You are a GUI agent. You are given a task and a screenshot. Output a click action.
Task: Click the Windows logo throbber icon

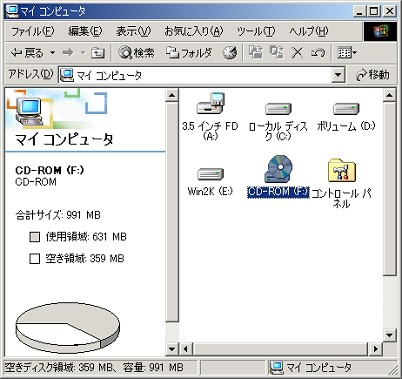coord(380,31)
